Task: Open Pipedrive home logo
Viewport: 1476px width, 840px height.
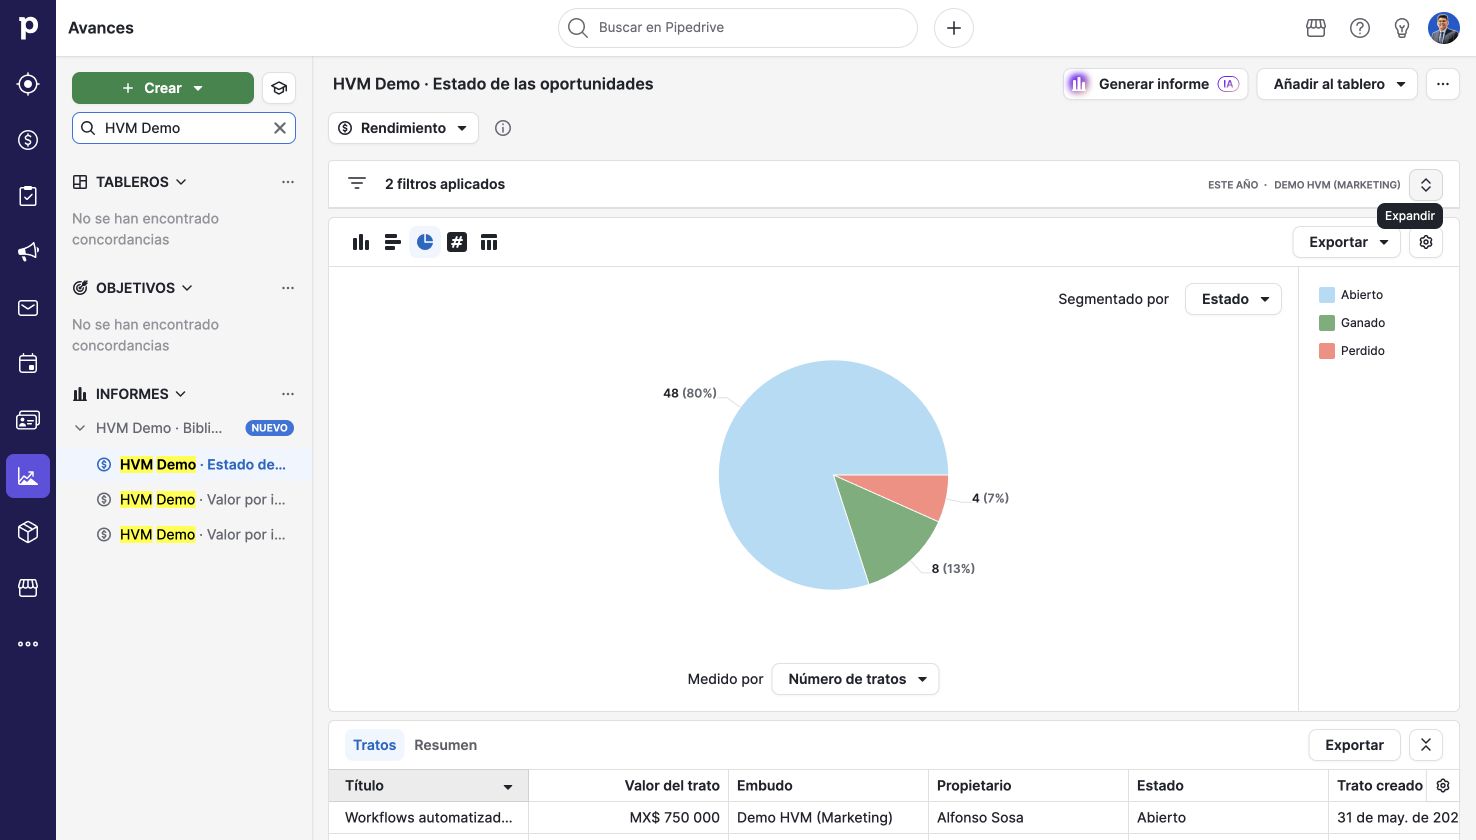Action: tap(28, 28)
